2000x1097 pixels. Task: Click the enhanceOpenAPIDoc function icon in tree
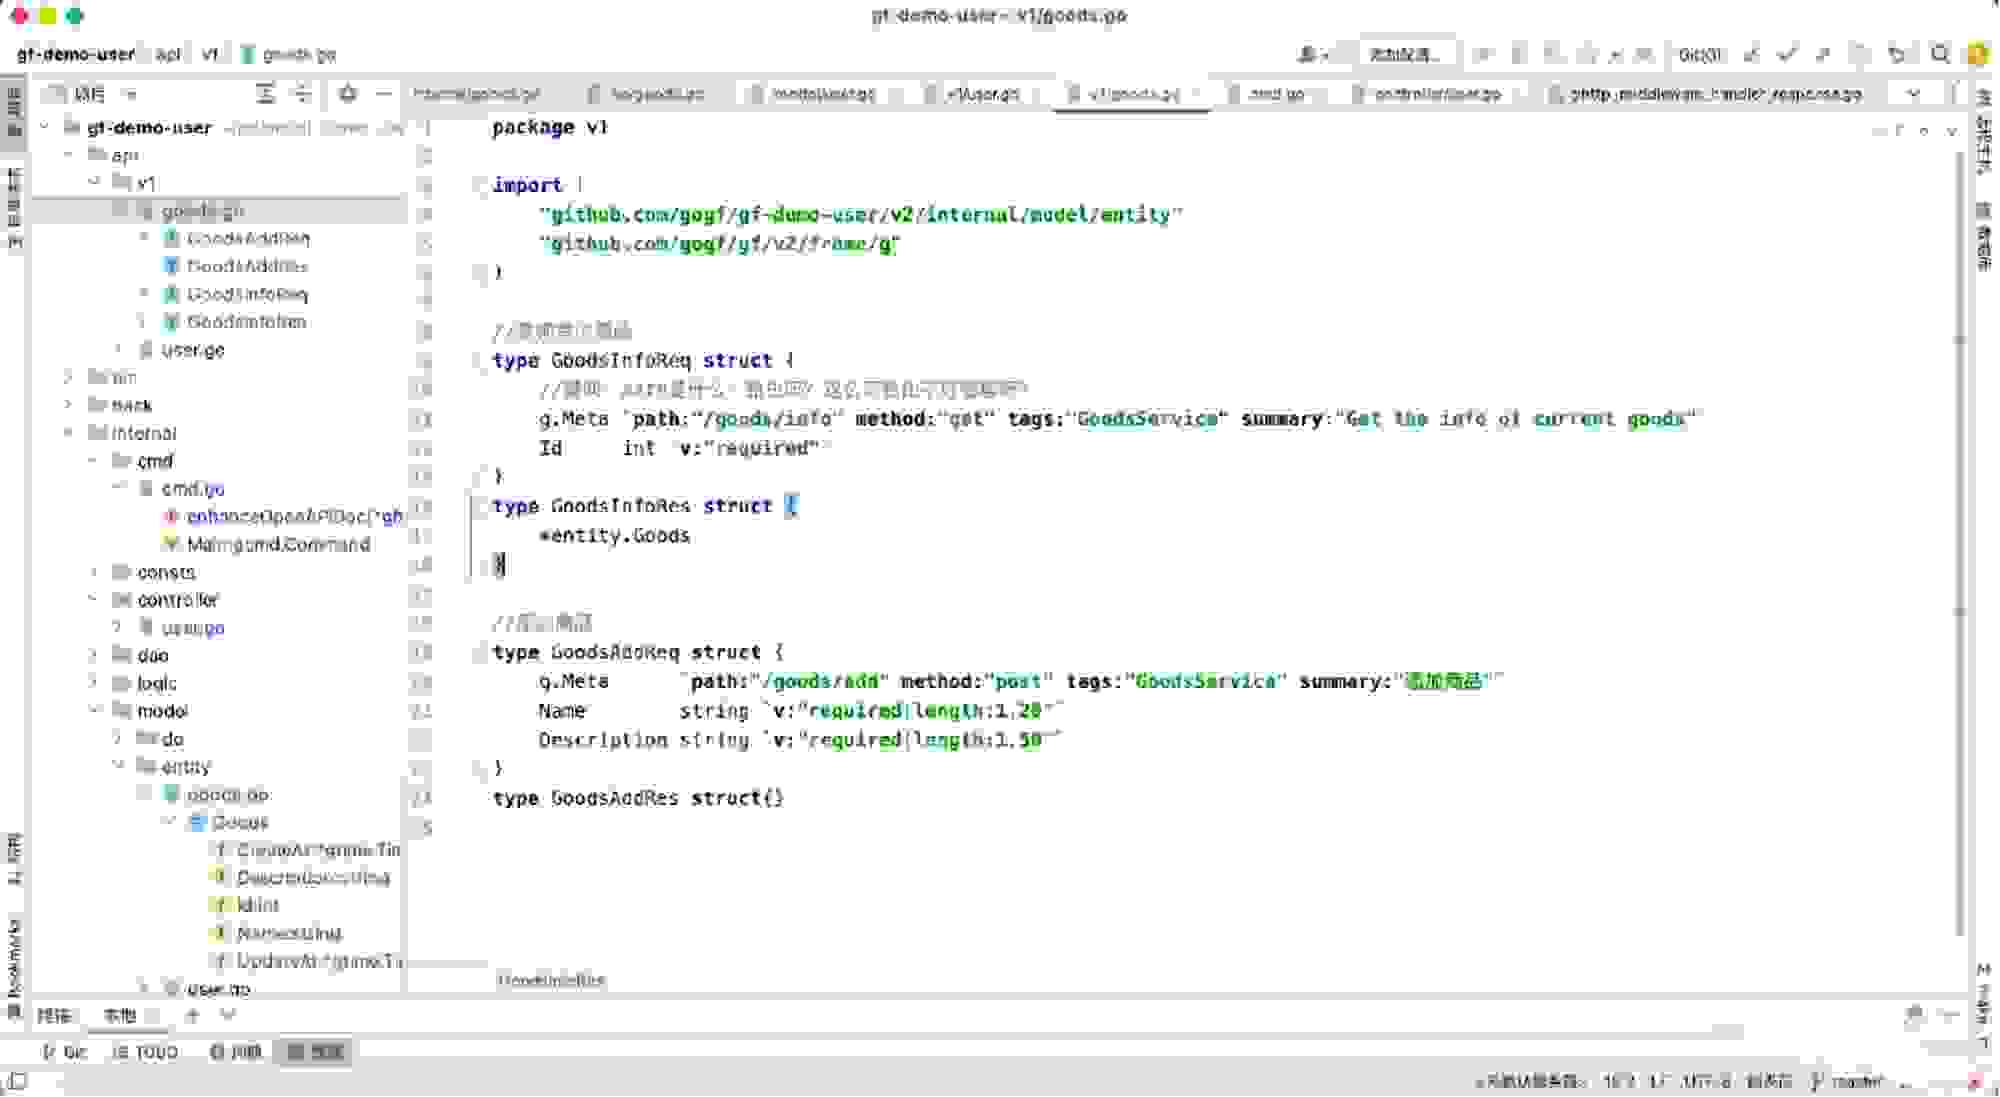[171, 516]
